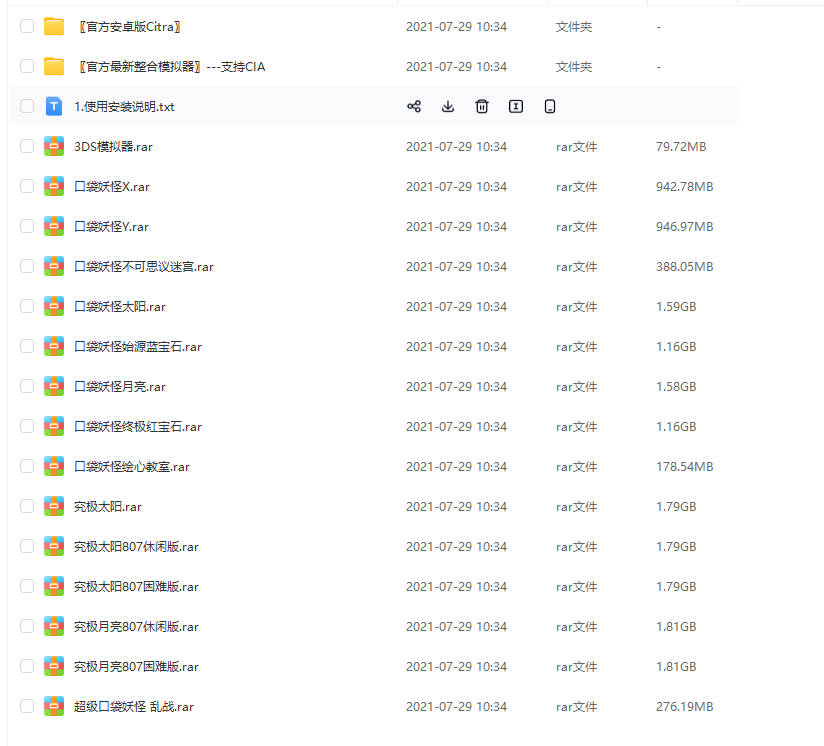Viewport: 824px width, 746px height.
Task: Check the box for 口袋妖怪太阳.rar
Action: [x=27, y=306]
